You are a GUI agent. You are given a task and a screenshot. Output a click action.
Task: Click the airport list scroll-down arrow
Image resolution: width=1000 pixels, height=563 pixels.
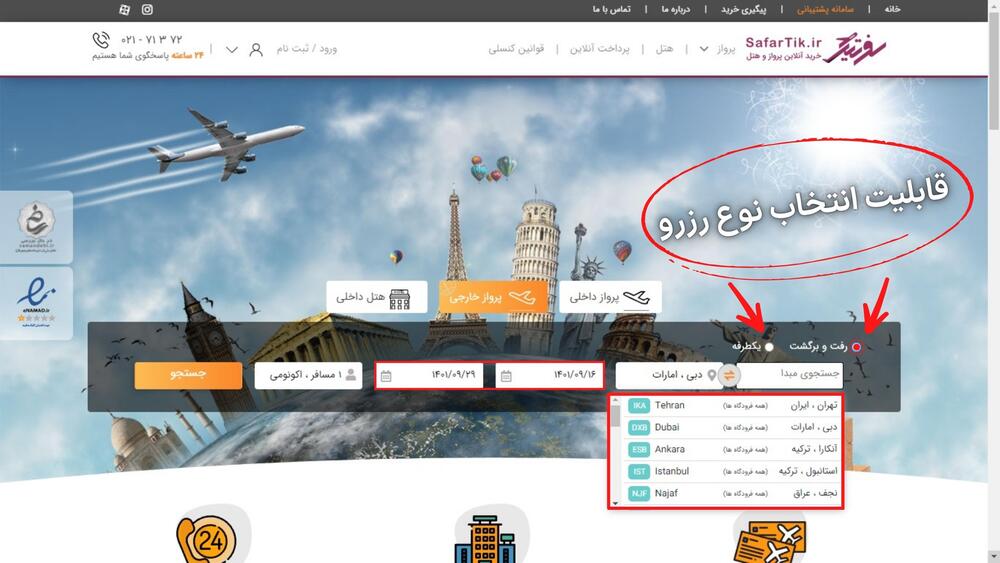[615, 503]
